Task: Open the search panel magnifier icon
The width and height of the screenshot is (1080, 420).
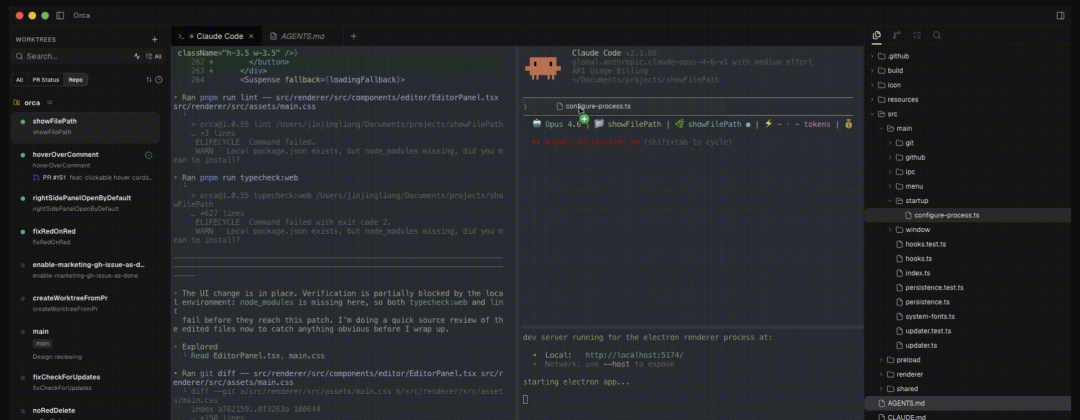Action: (937, 35)
